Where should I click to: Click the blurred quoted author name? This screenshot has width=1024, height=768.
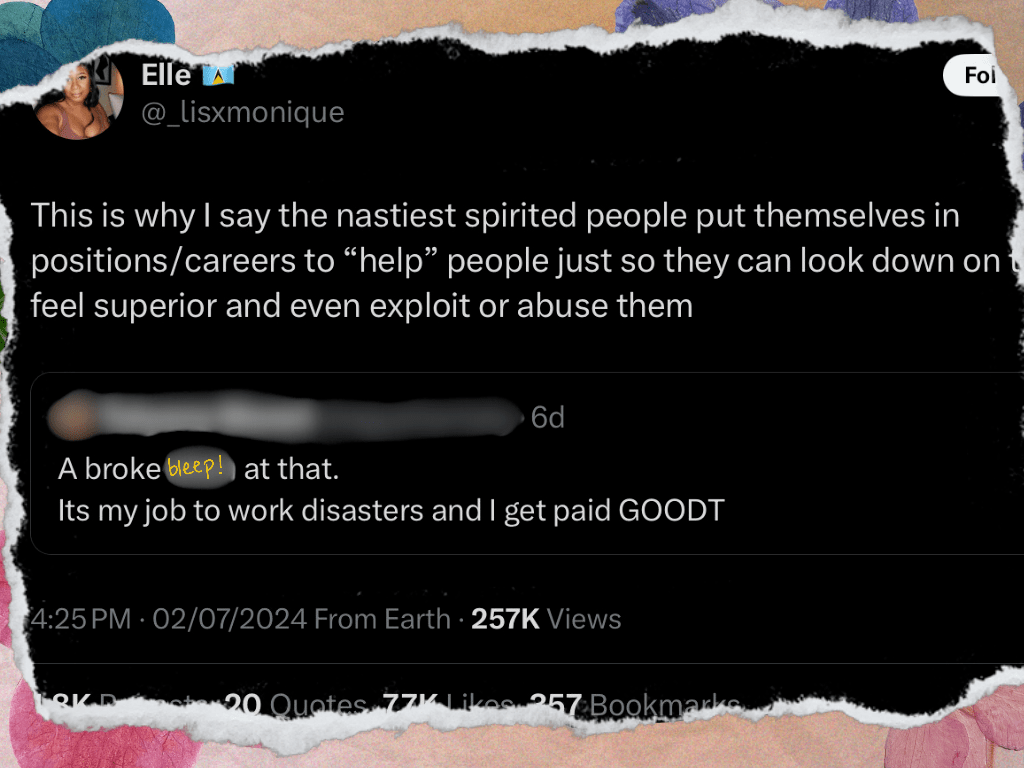point(307,416)
